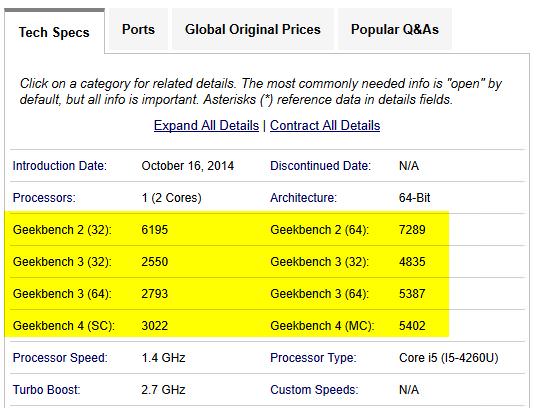
Task: Expand the Turbo Boost category
Action: pyautogui.click(x=46, y=389)
